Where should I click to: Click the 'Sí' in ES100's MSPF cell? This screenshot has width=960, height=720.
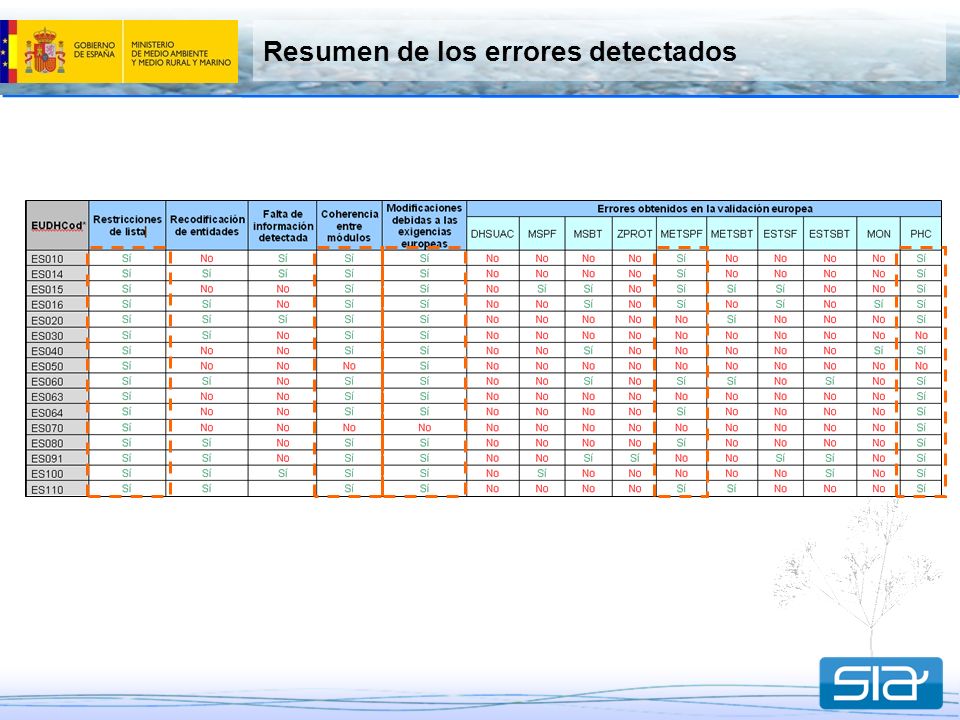[542, 473]
